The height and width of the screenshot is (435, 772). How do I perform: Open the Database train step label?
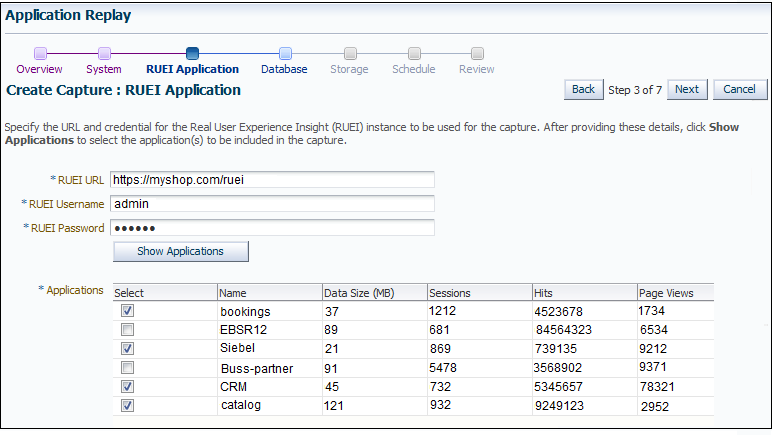tap(284, 69)
